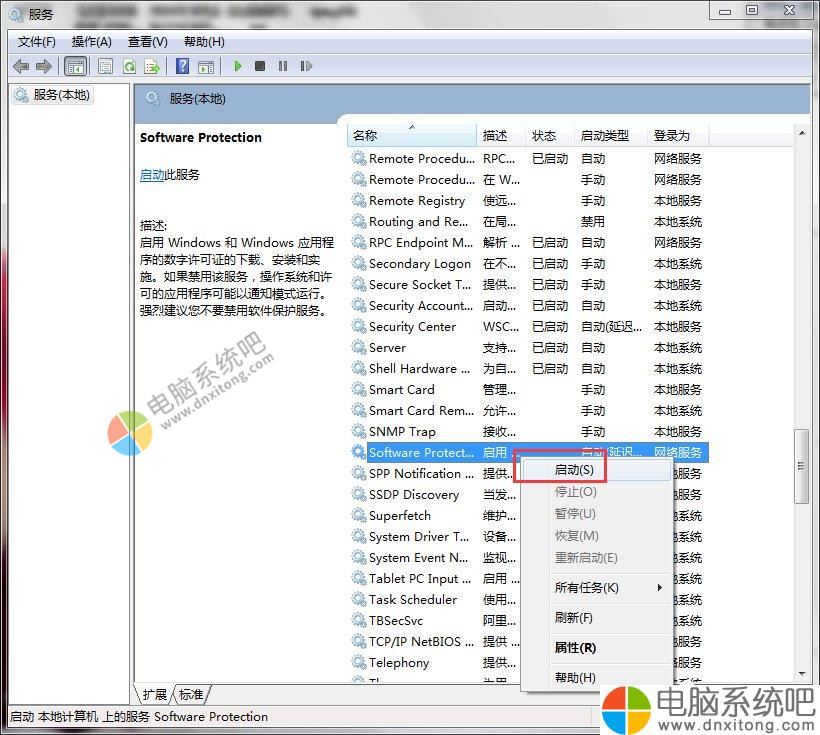Select the Security Account... service row

click(x=528, y=306)
